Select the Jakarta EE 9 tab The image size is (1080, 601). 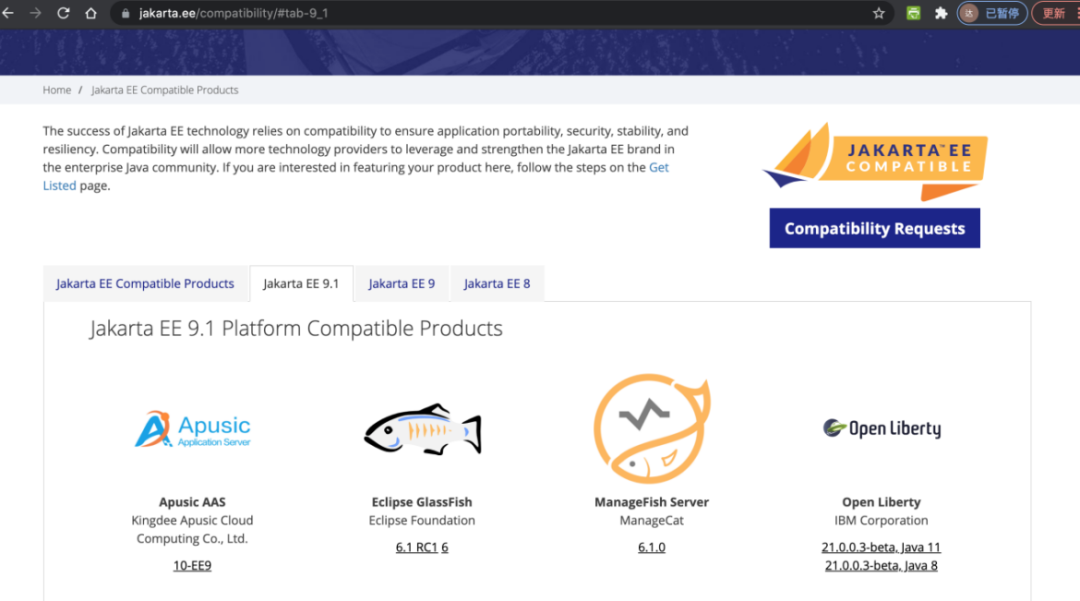pos(401,284)
